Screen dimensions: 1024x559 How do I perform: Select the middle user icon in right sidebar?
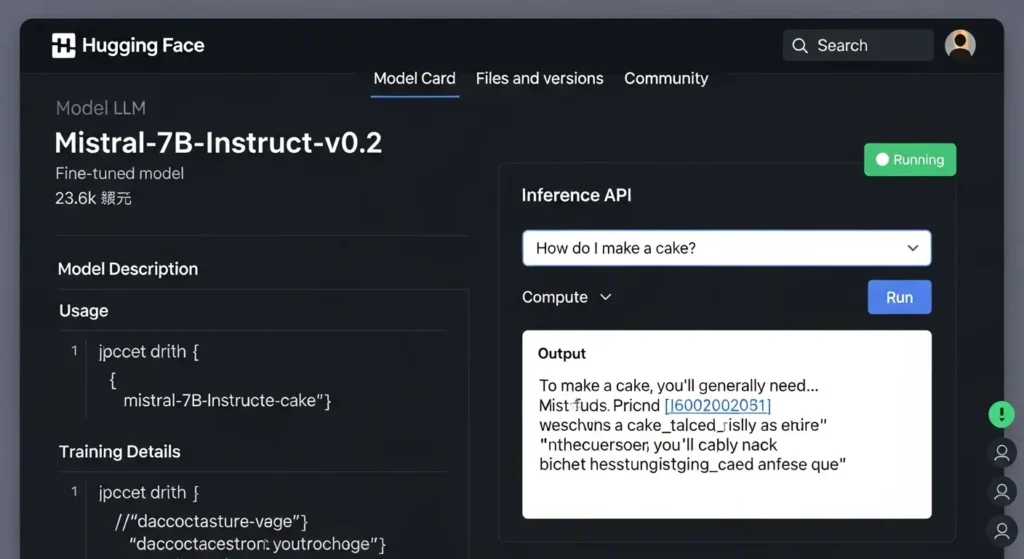click(1001, 491)
